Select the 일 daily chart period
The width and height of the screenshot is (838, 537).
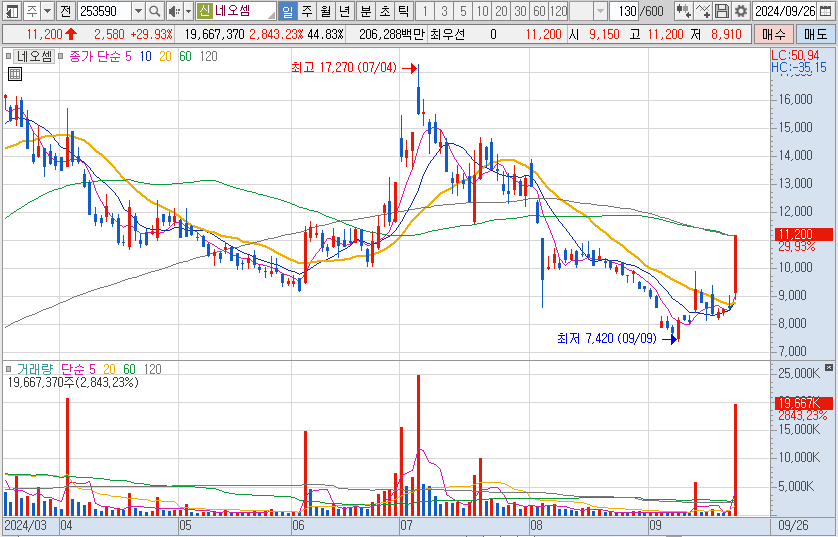click(288, 11)
